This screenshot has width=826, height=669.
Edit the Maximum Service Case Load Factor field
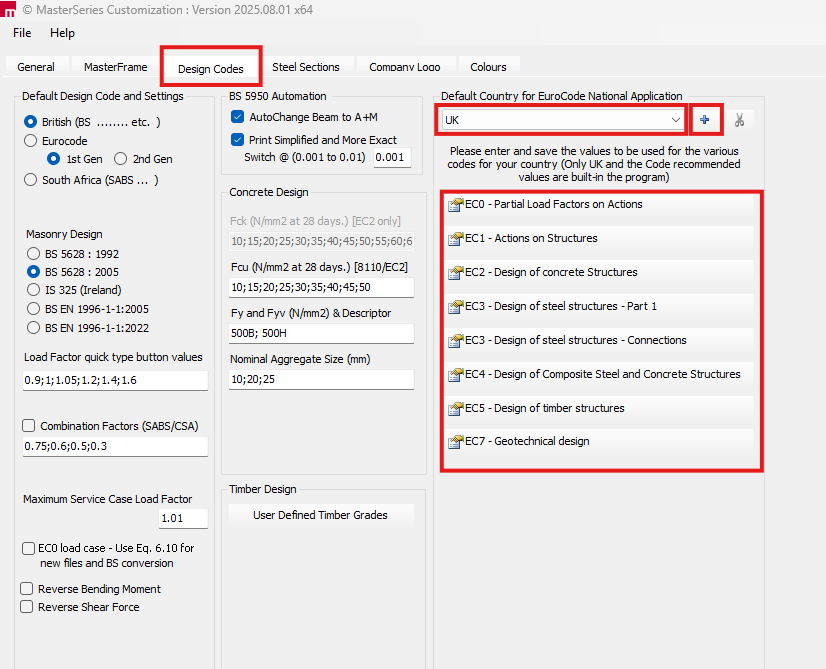[183, 518]
